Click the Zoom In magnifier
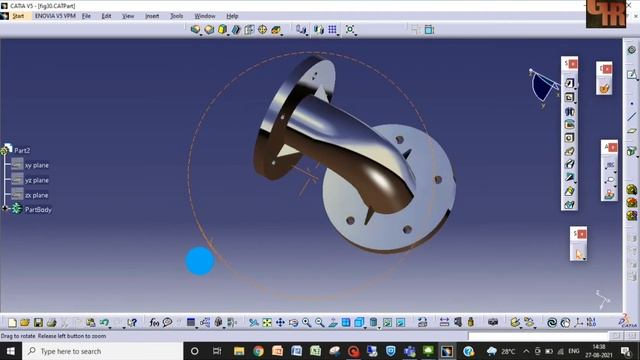Screen dimensions: 640x360 click(306, 323)
